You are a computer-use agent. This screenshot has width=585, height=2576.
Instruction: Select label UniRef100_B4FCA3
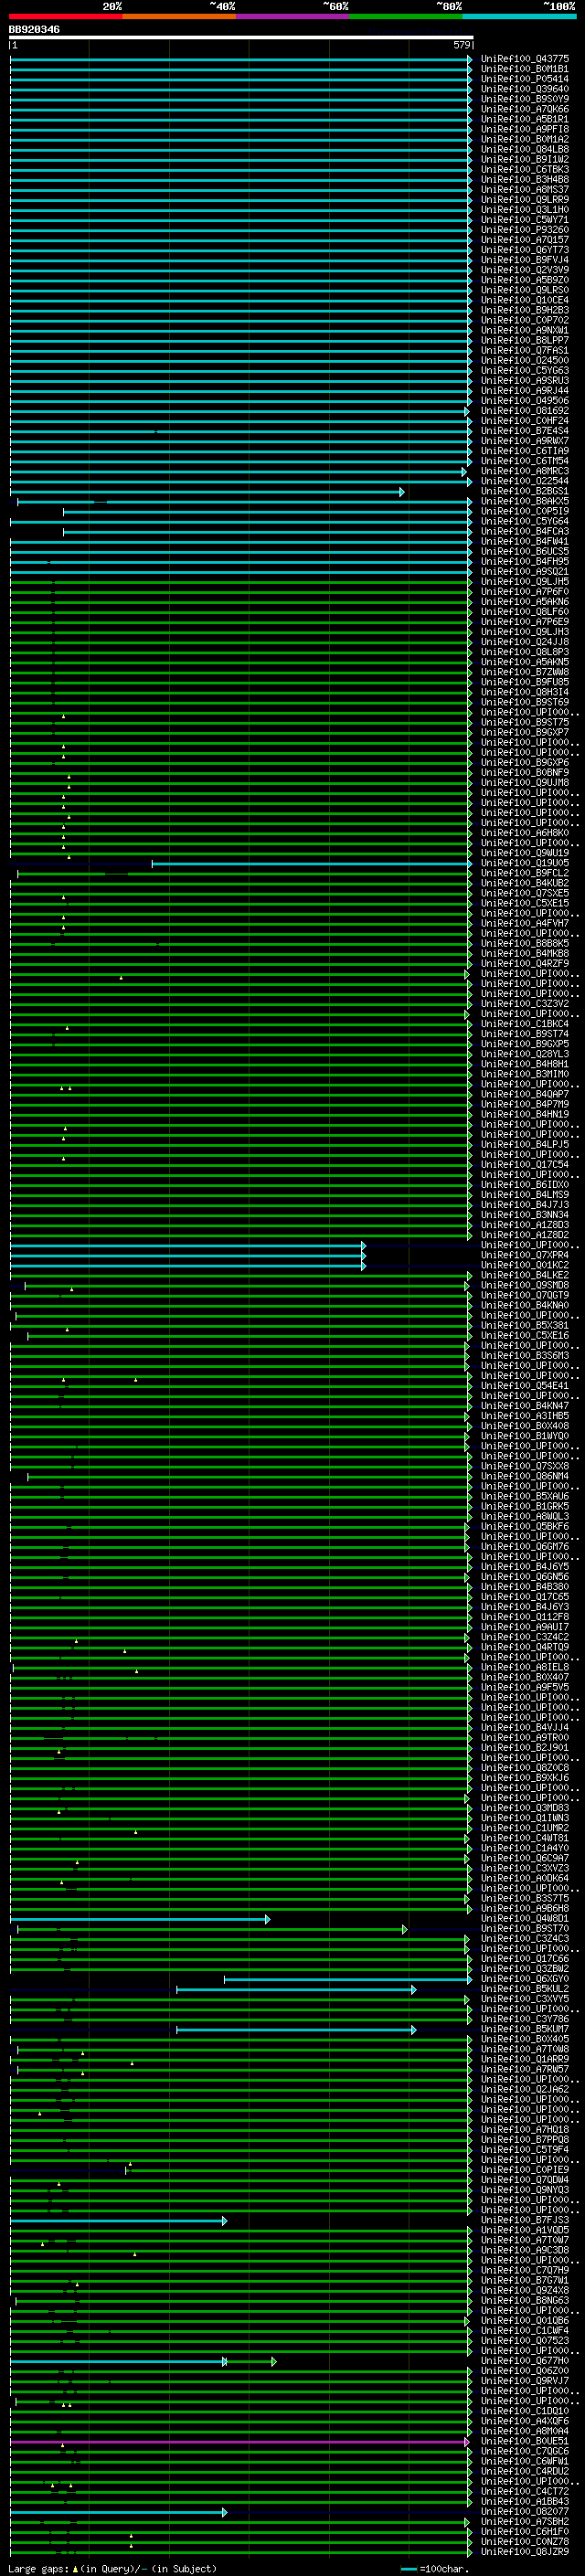[x=525, y=532]
